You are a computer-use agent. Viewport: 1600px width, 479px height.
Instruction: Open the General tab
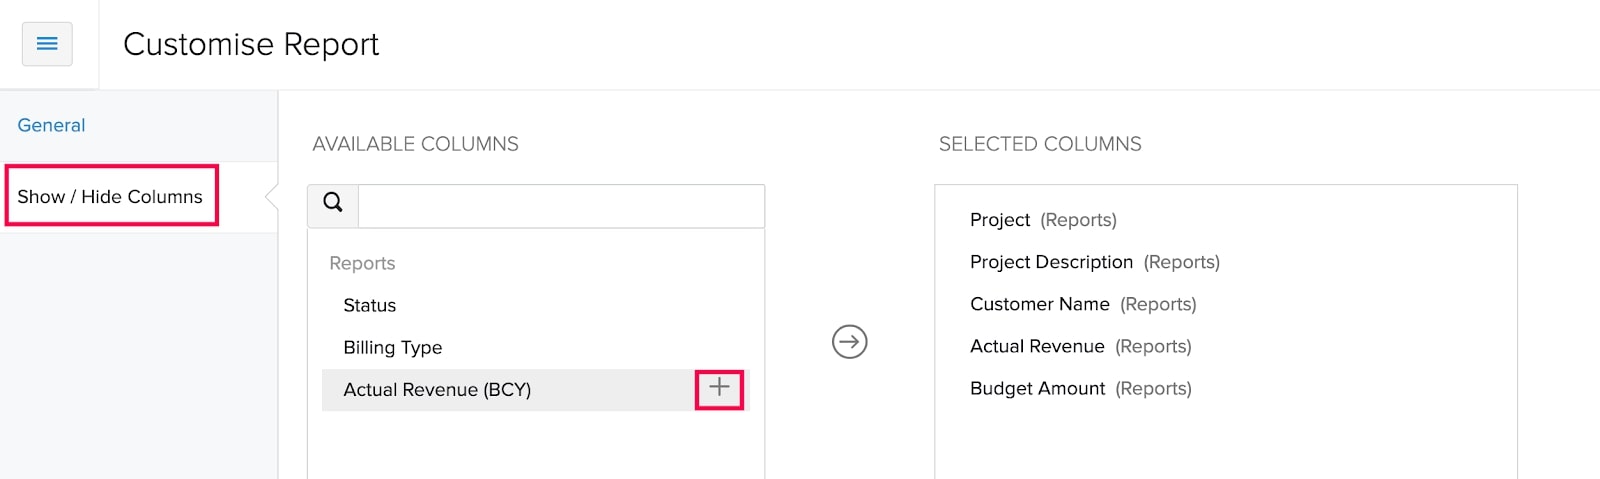tap(51, 125)
